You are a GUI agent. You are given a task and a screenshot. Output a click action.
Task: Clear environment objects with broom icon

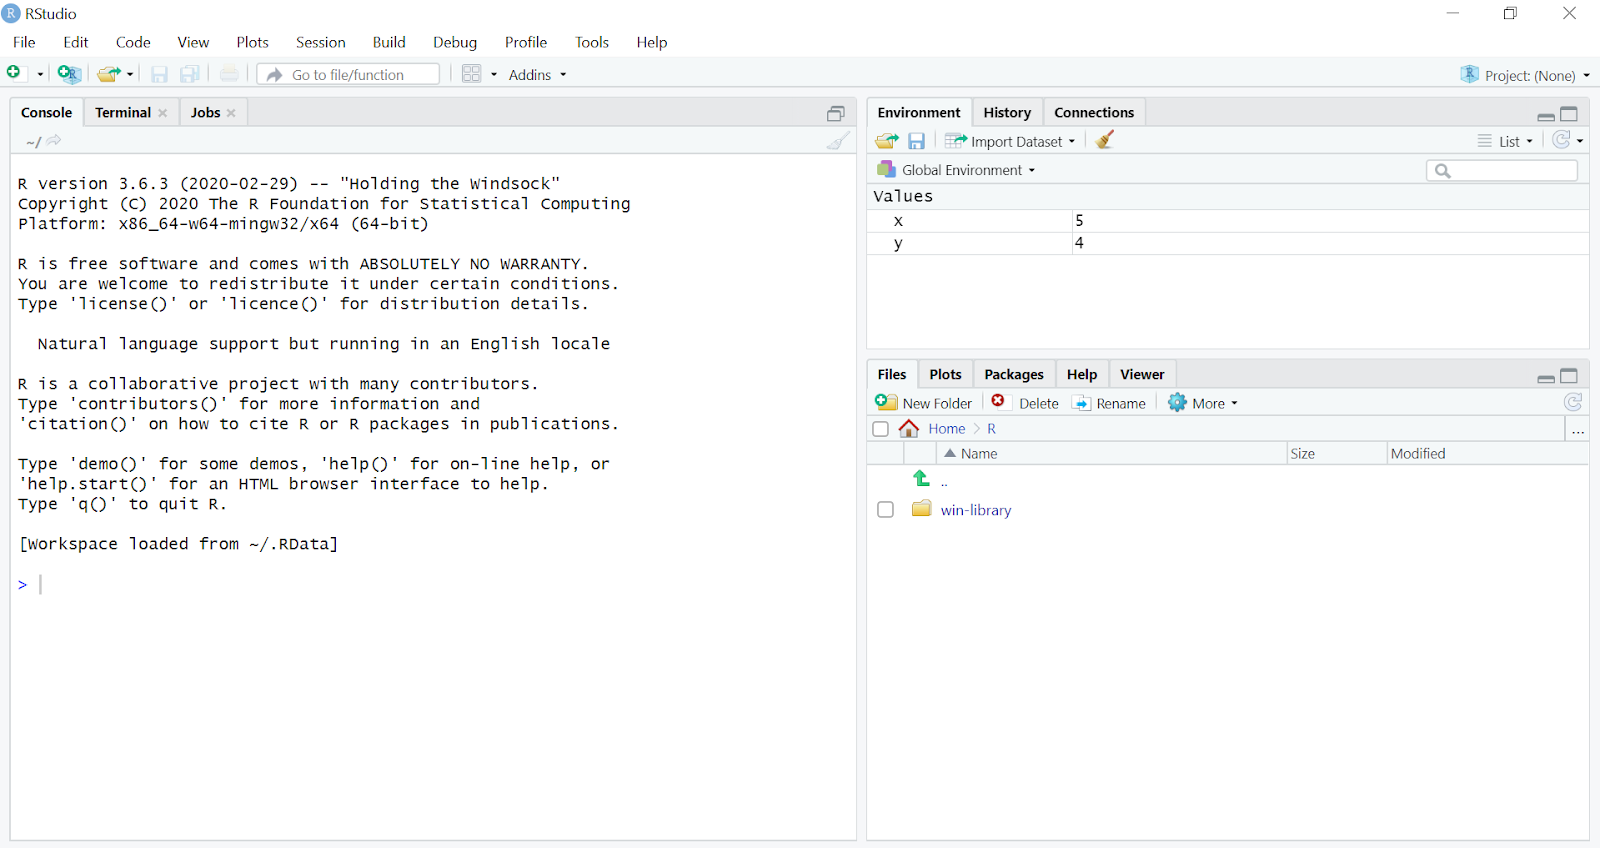click(x=1104, y=140)
